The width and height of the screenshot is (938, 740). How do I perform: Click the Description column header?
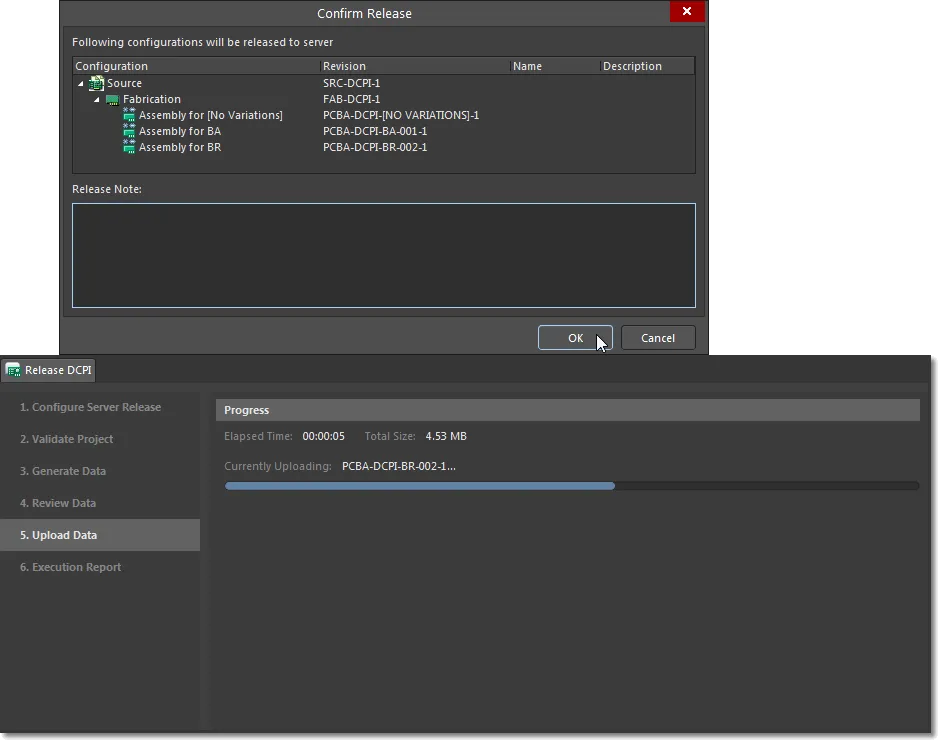647,66
